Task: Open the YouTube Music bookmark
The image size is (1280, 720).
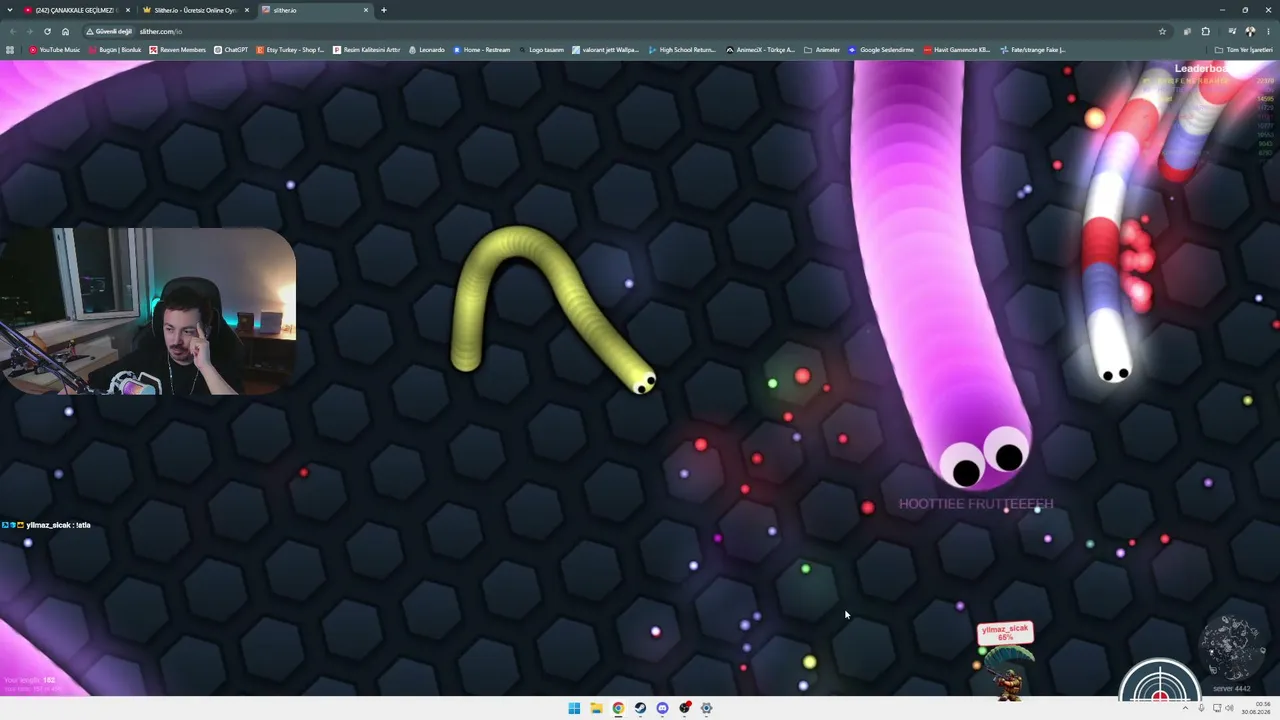Action: 55,49
